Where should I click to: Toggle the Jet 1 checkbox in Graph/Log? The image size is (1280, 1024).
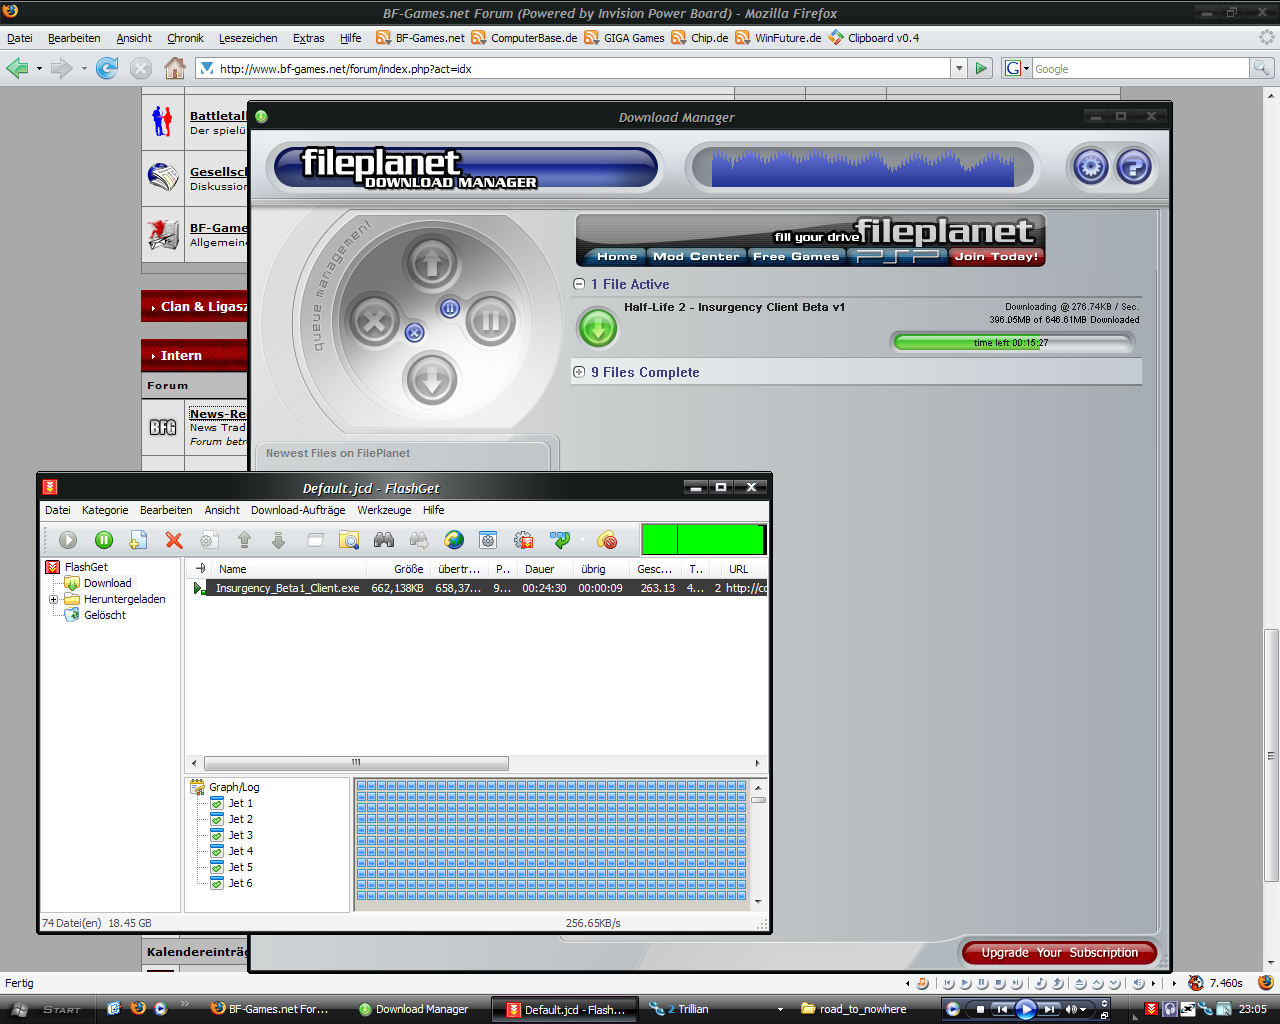217,803
